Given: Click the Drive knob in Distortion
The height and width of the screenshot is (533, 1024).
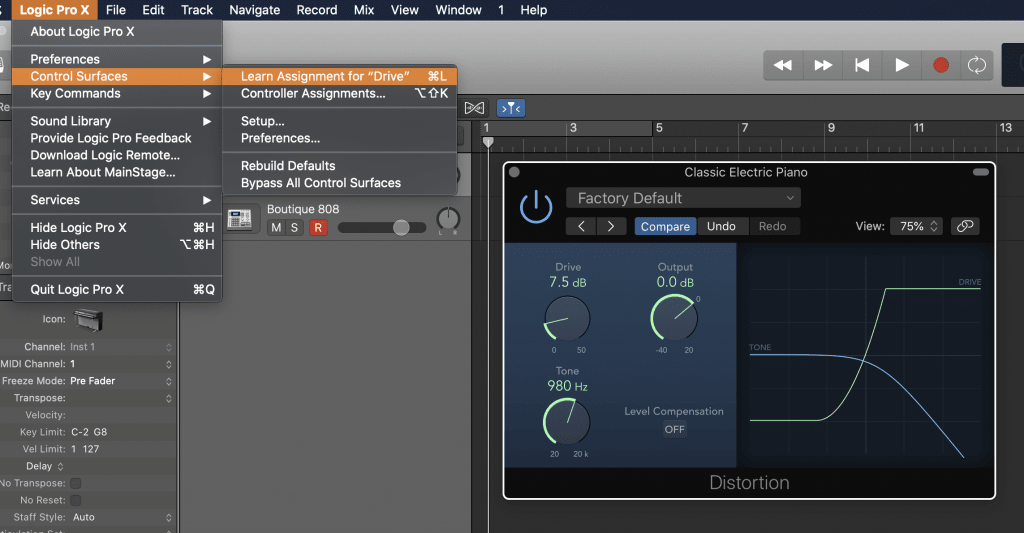Looking at the screenshot, I should 567,318.
